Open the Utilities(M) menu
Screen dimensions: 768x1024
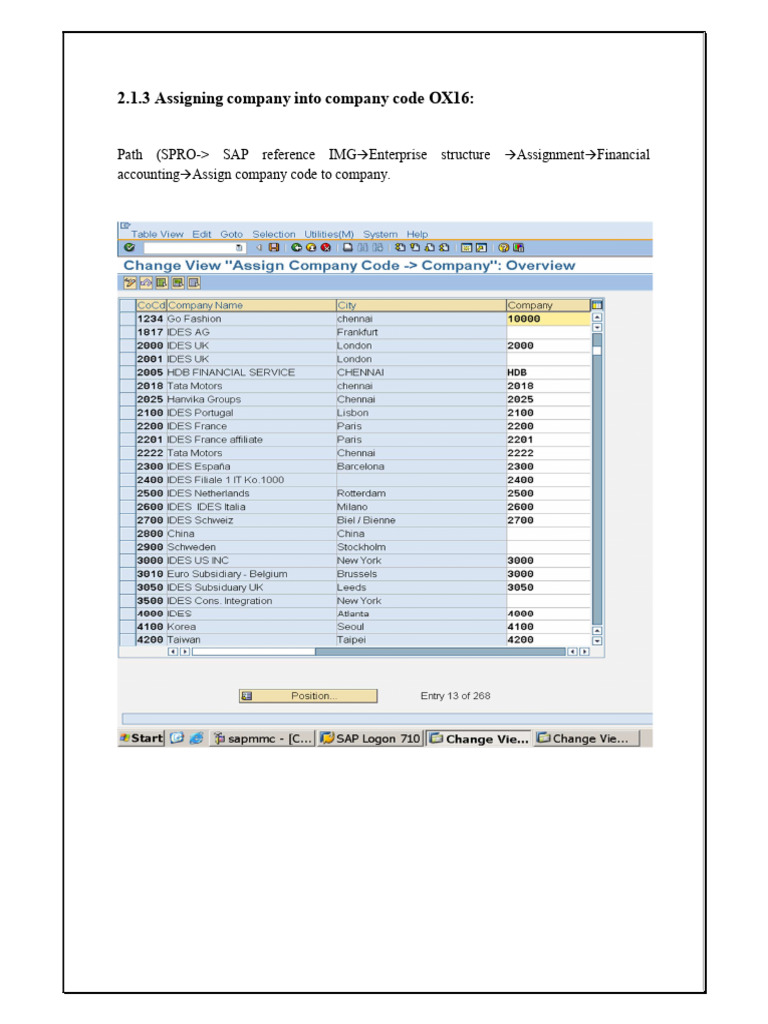(329, 234)
